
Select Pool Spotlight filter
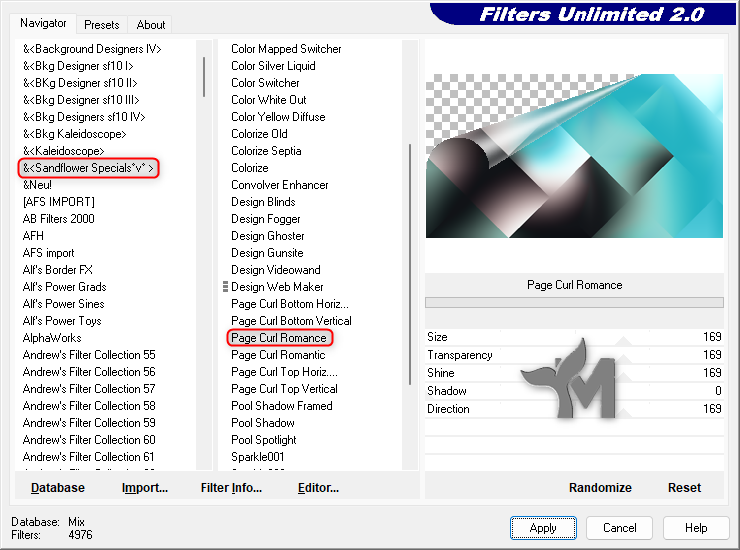pyautogui.click(x=264, y=440)
